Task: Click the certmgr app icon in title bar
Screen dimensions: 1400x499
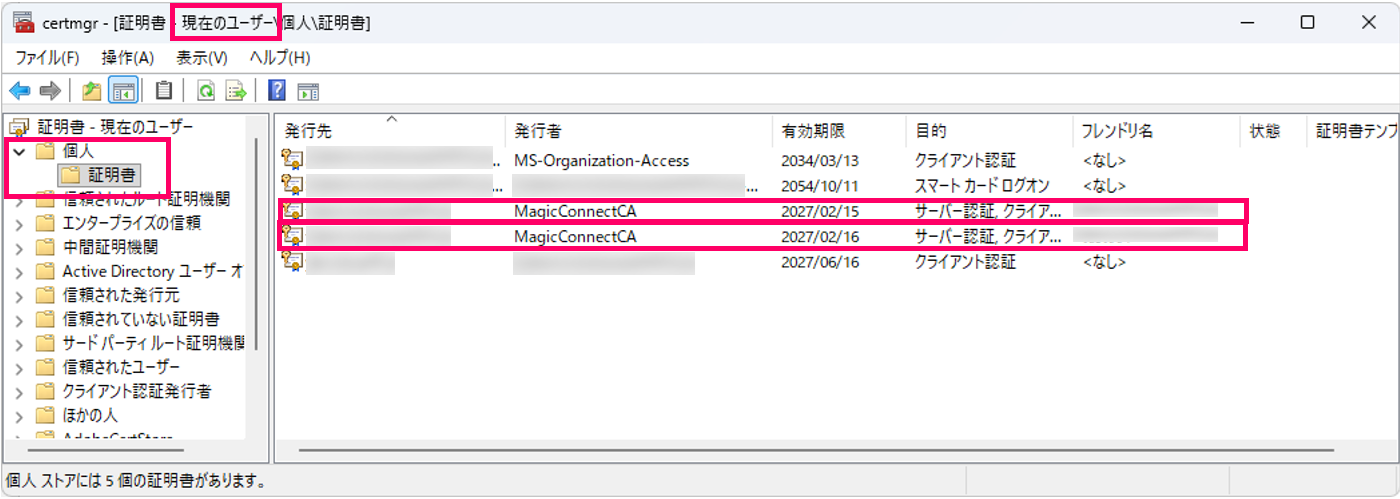Action: pyautogui.click(x=23, y=22)
